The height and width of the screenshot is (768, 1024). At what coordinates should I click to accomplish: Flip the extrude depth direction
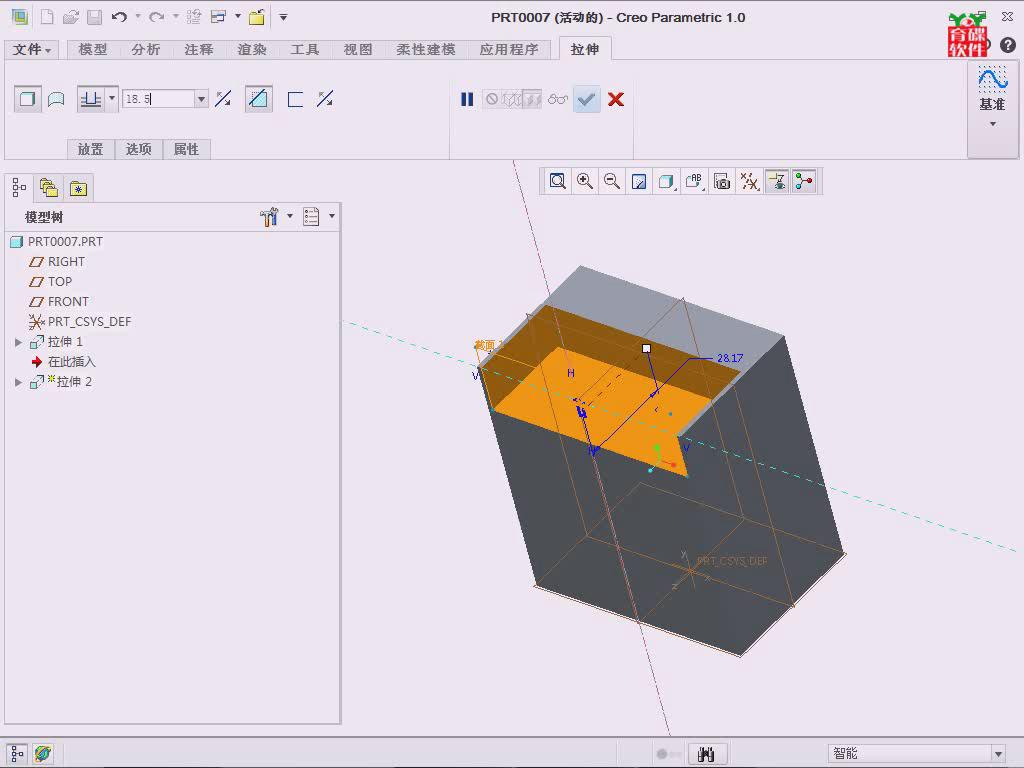tap(223, 99)
